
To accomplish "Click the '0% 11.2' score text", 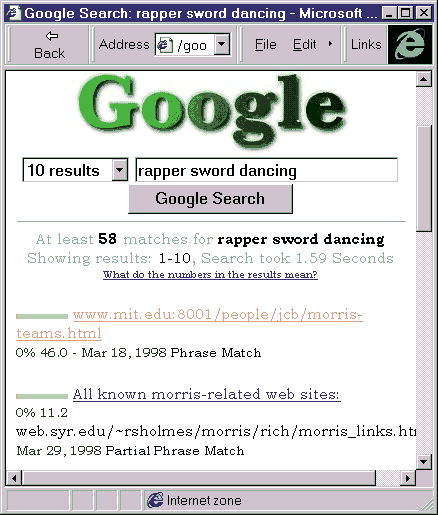I will (x=42, y=413).
